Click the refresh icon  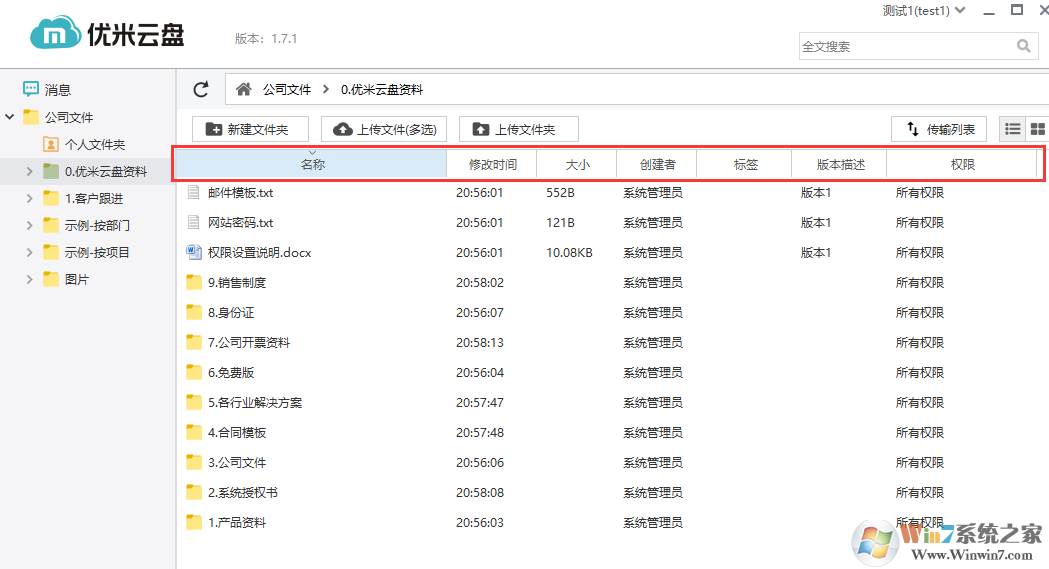(x=201, y=90)
